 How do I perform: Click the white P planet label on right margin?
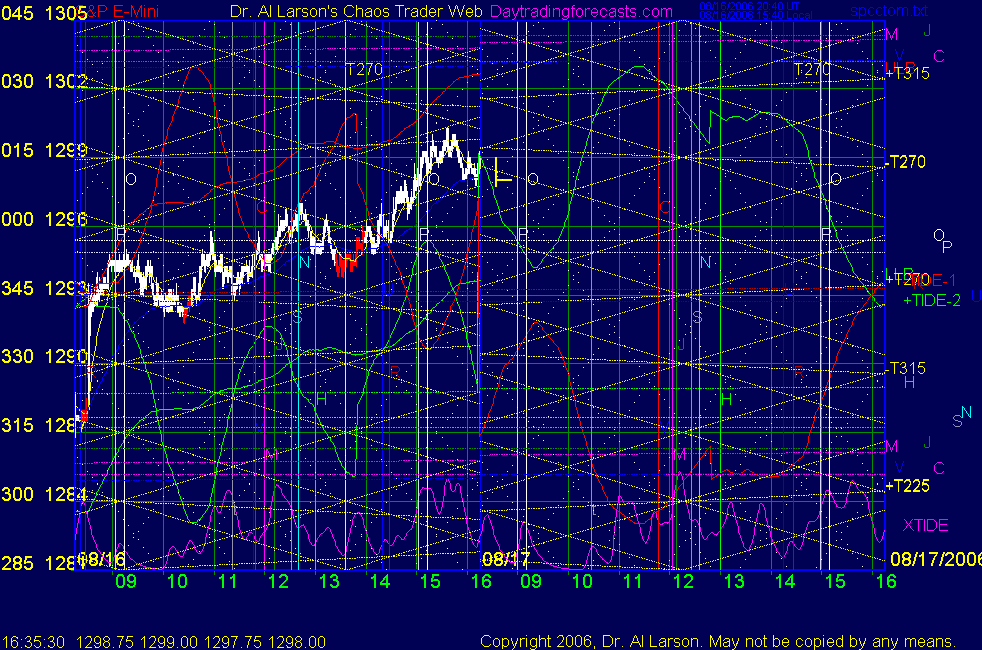(x=947, y=247)
